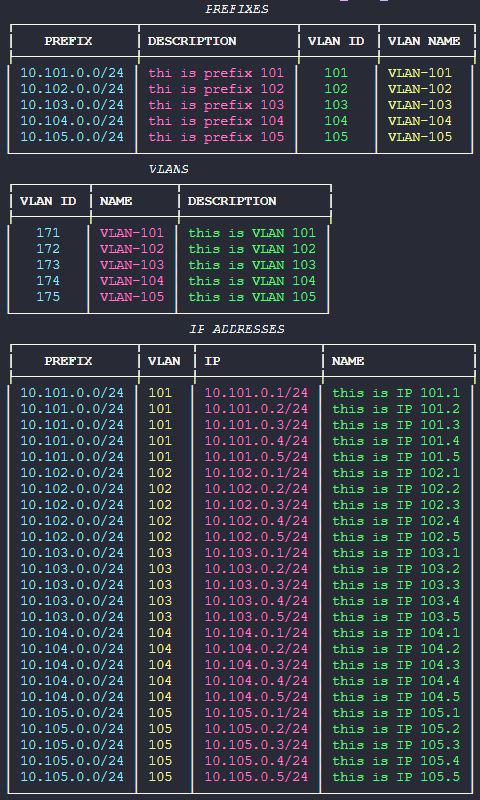Select IP 10.102.0.3/24
480x800 pixels.
tap(256, 505)
